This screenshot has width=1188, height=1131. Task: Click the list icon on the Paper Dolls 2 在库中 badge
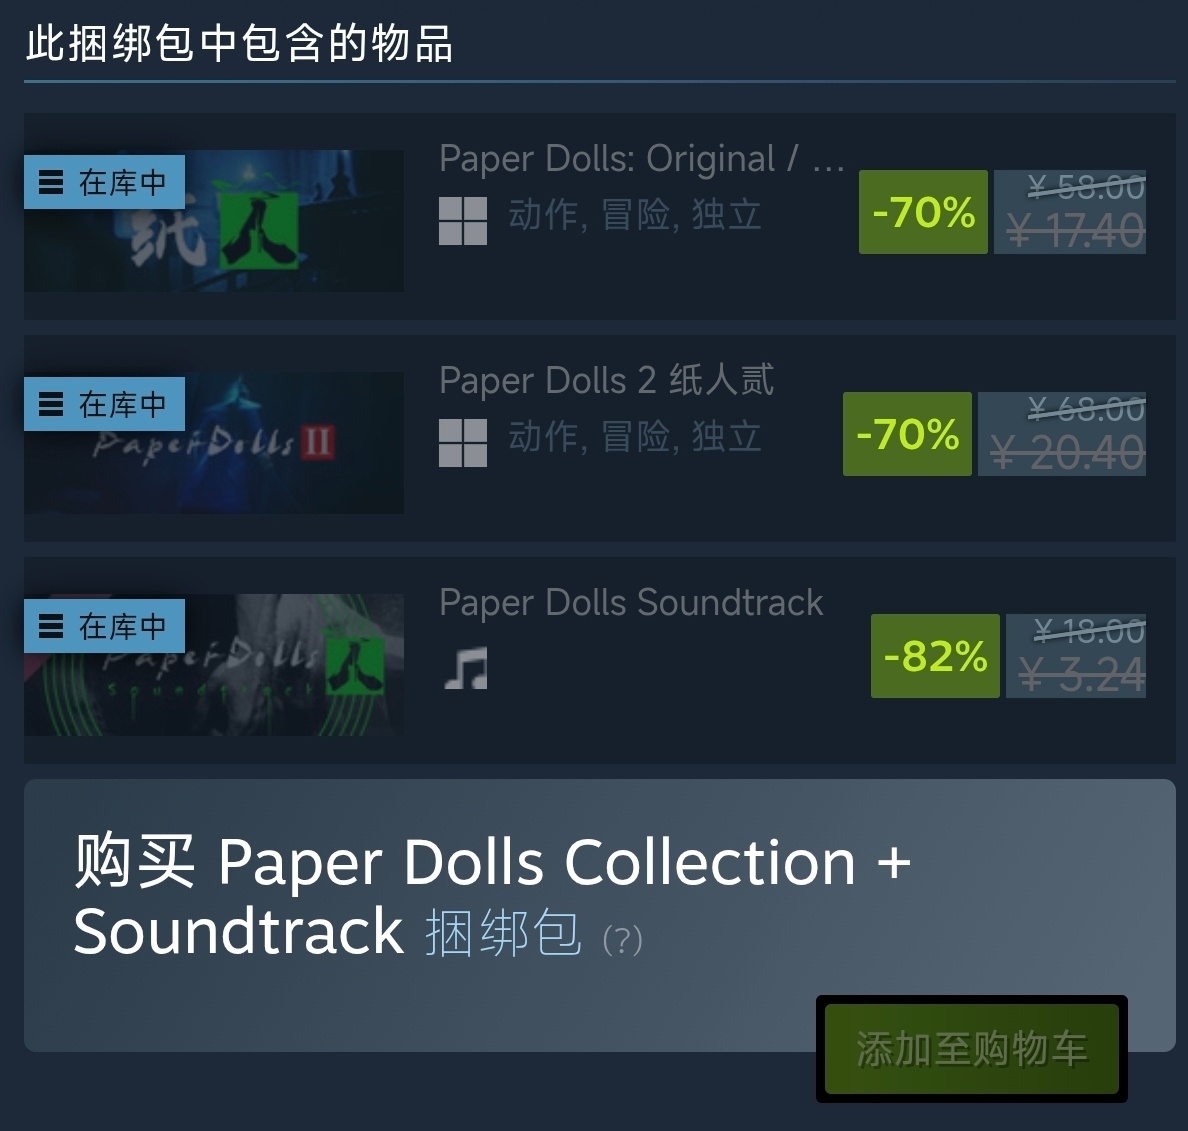pyautogui.click(x=51, y=404)
